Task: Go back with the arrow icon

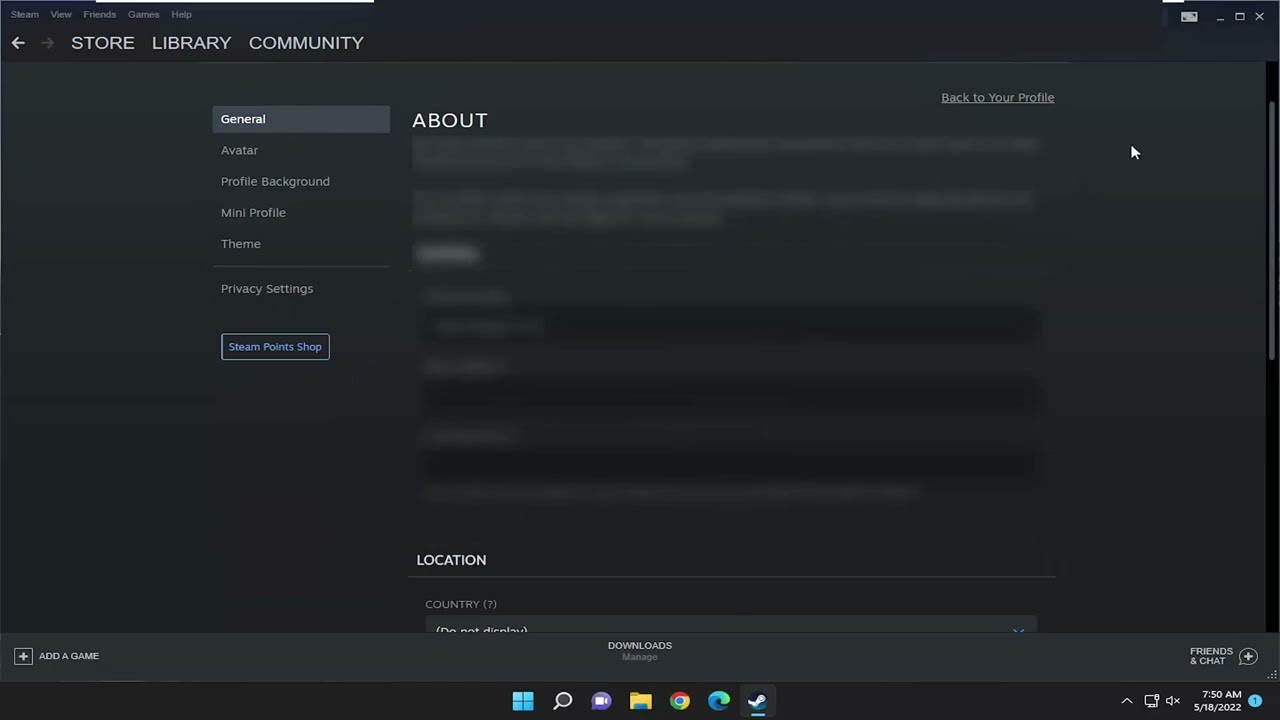Action: click(18, 42)
